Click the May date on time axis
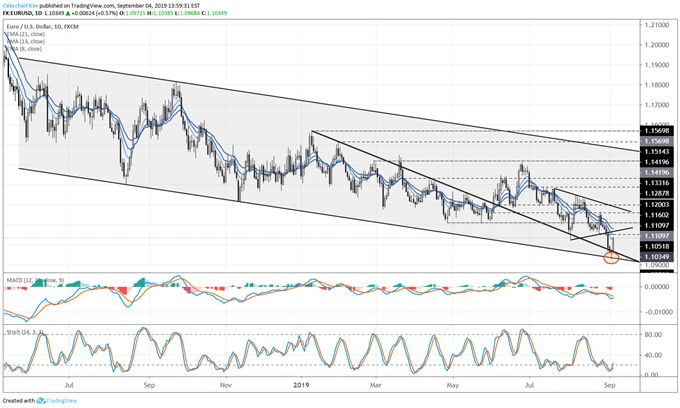Viewport: 680px width, 408px height. click(452, 385)
